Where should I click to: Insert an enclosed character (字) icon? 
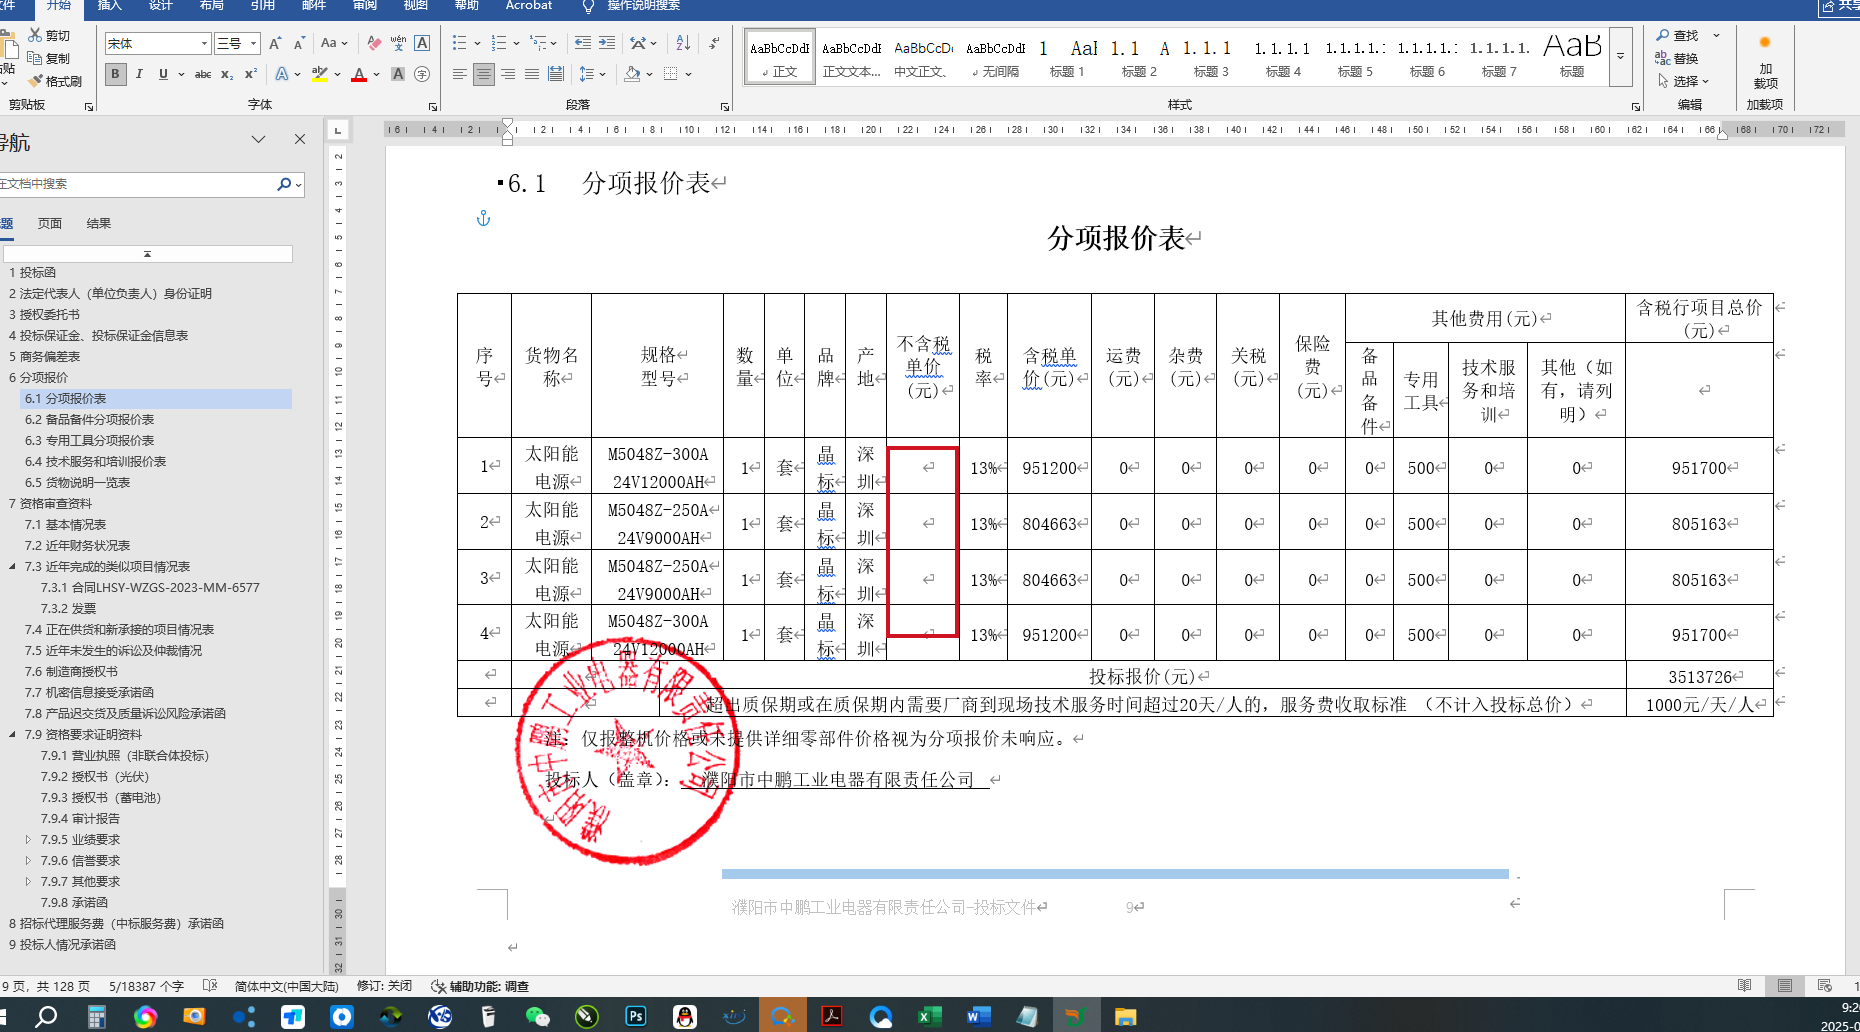(x=422, y=74)
